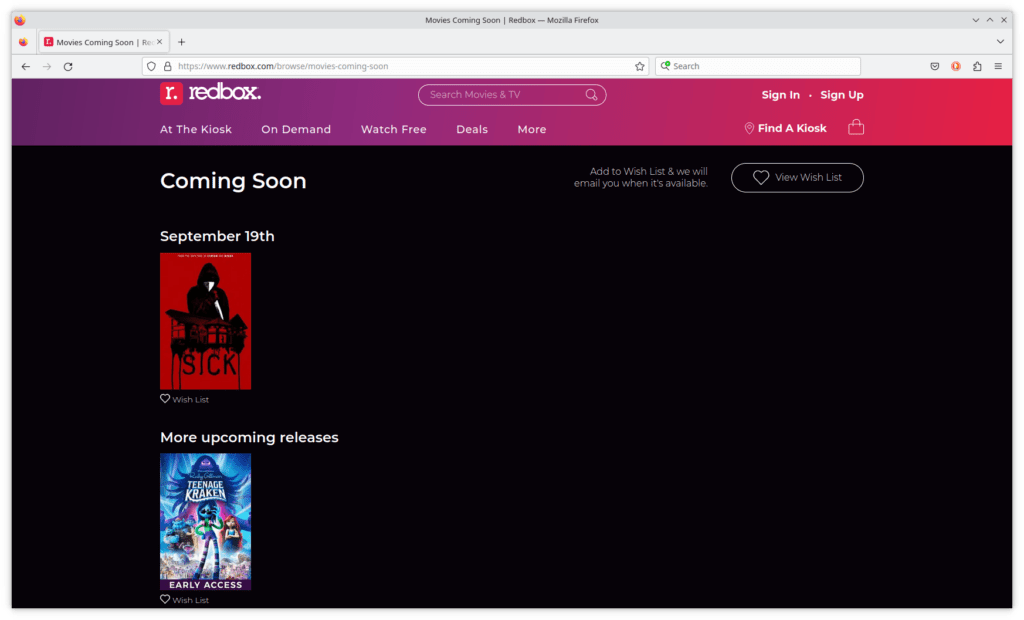Open the Teenage Kraken poster

[x=206, y=521]
